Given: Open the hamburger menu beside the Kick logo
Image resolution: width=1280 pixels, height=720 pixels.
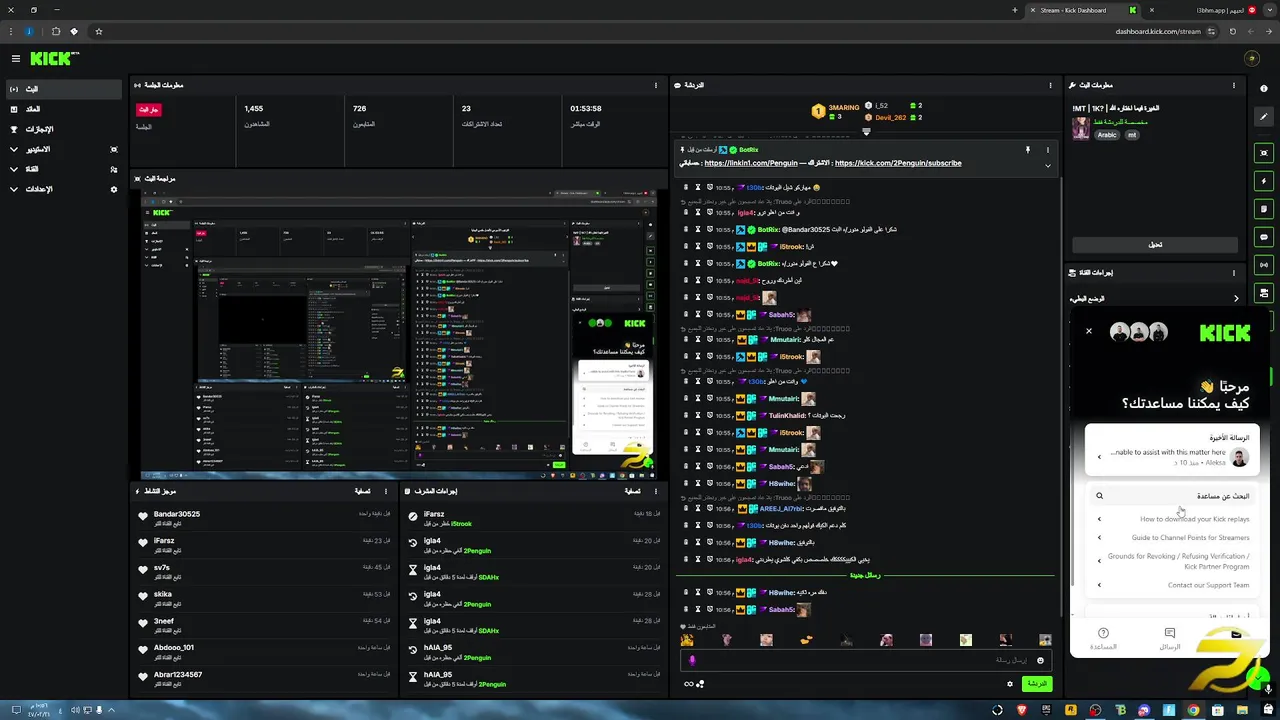Looking at the screenshot, I should (15, 59).
